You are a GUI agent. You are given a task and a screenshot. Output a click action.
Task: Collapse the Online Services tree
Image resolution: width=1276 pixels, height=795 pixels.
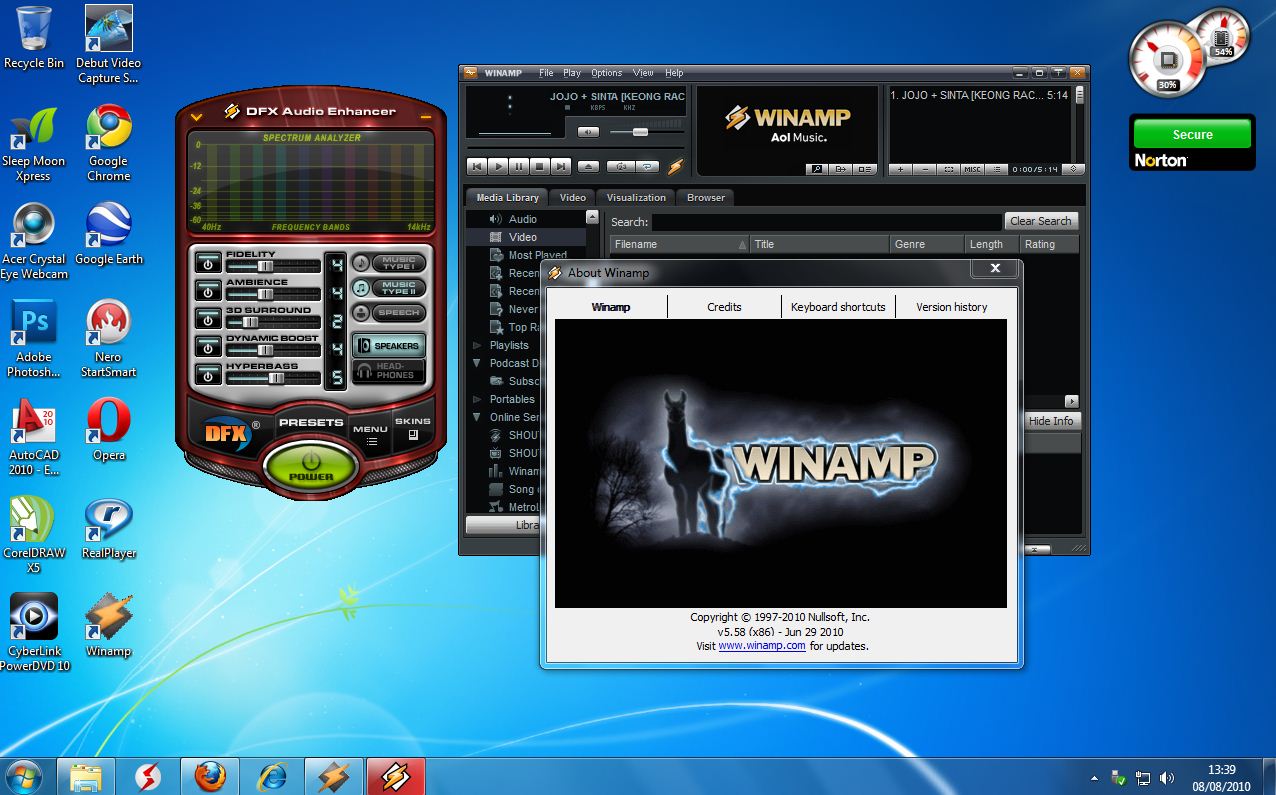477,417
